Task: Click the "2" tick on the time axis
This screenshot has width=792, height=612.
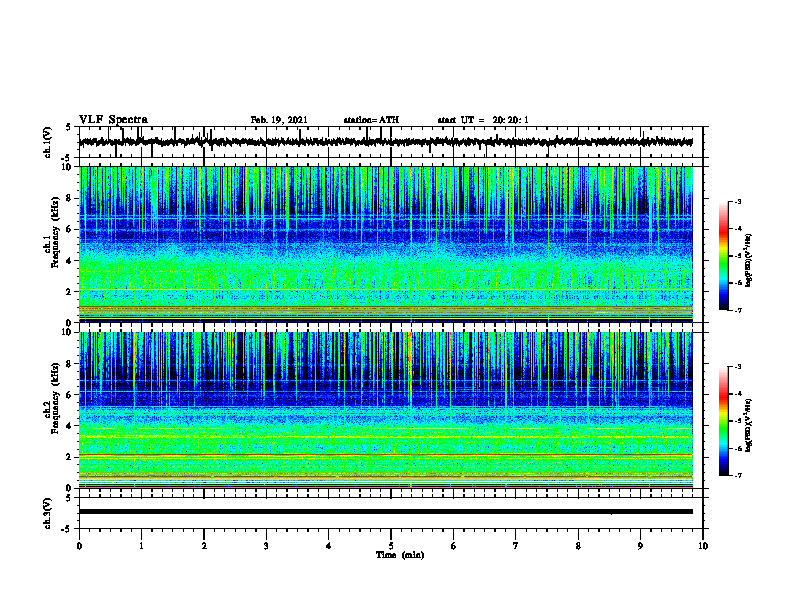Action: (x=204, y=546)
